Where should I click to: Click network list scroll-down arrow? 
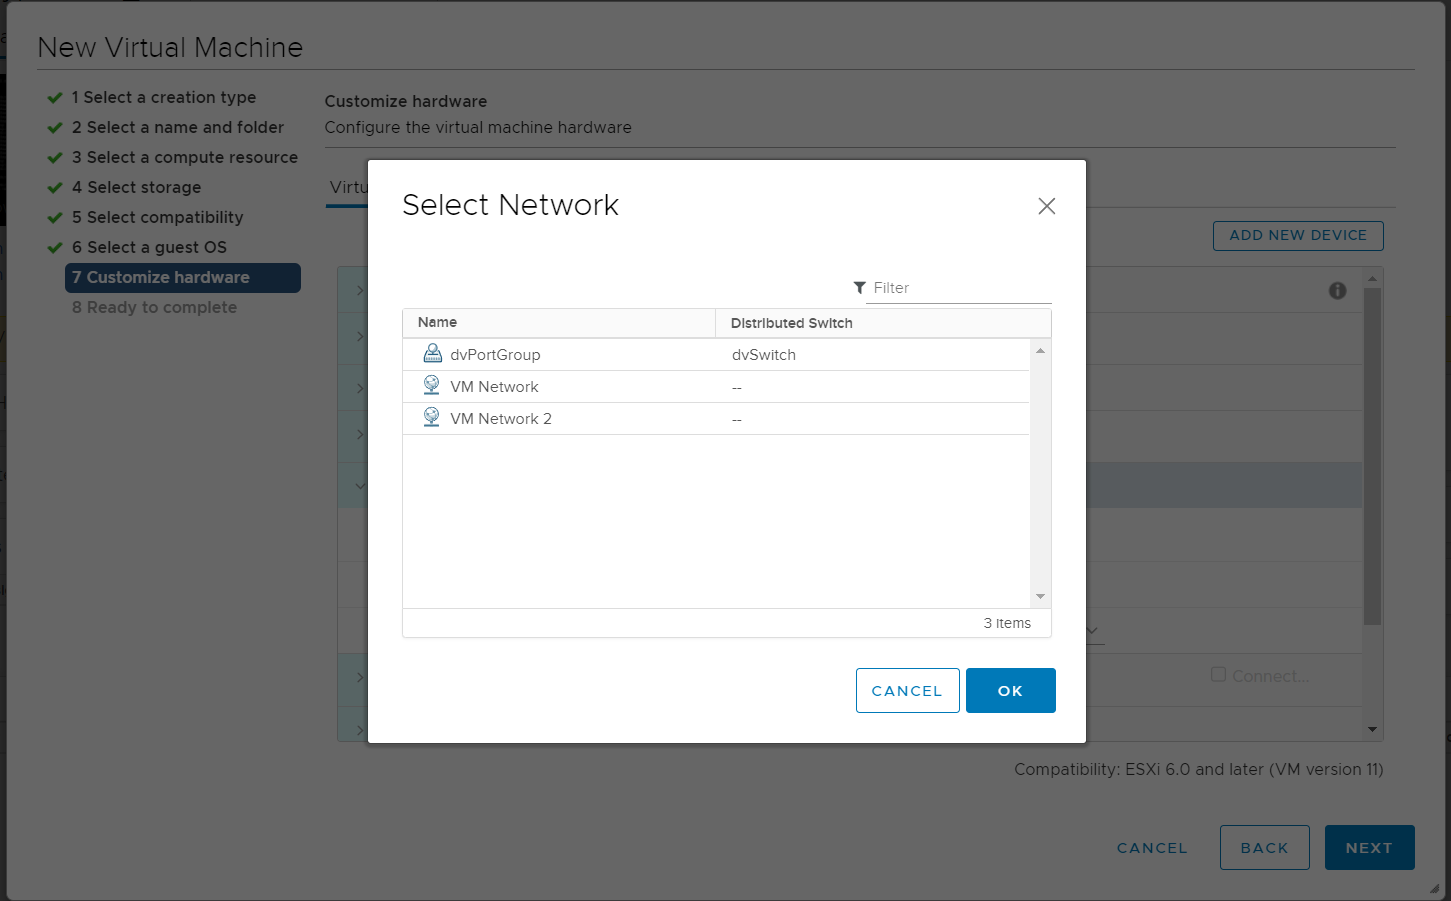[x=1040, y=597]
